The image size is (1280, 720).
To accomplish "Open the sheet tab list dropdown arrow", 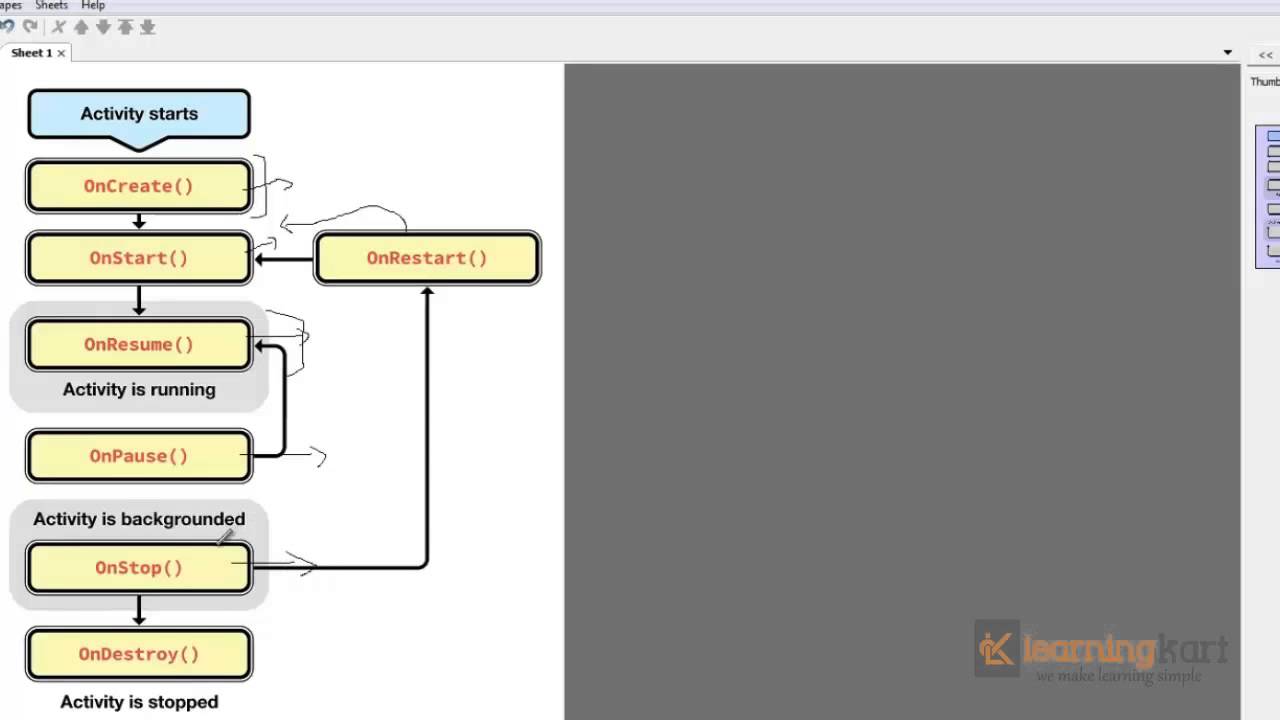I will pos(1227,53).
